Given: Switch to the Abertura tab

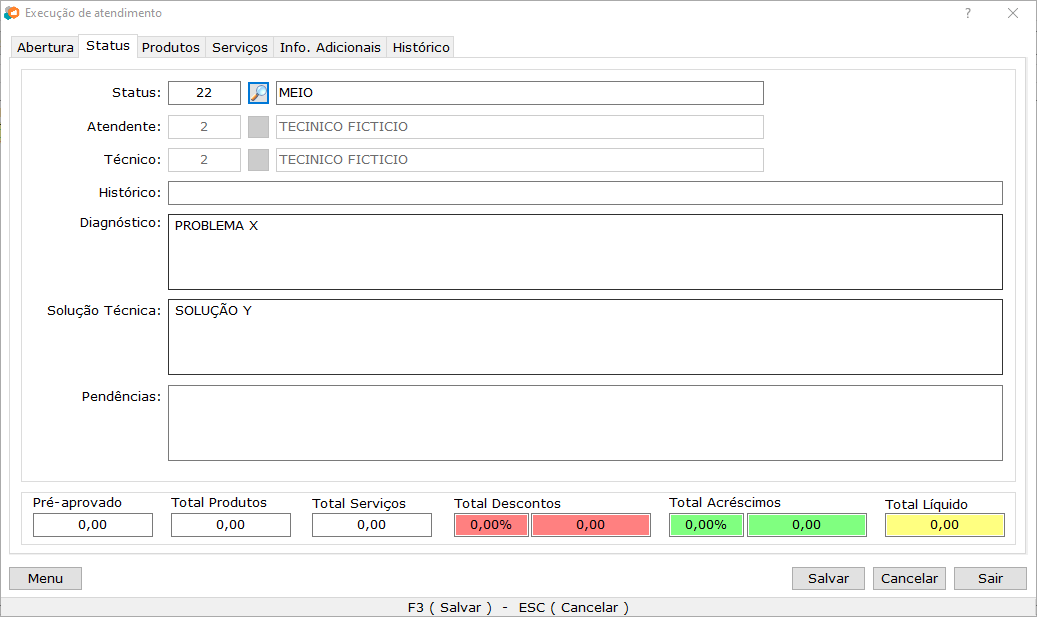Looking at the screenshot, I should [45, 47].
